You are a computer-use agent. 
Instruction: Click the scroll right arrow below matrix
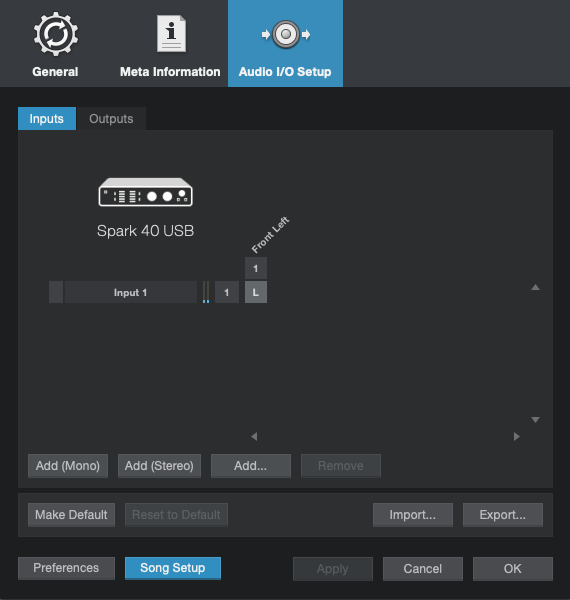coord(516,436)
